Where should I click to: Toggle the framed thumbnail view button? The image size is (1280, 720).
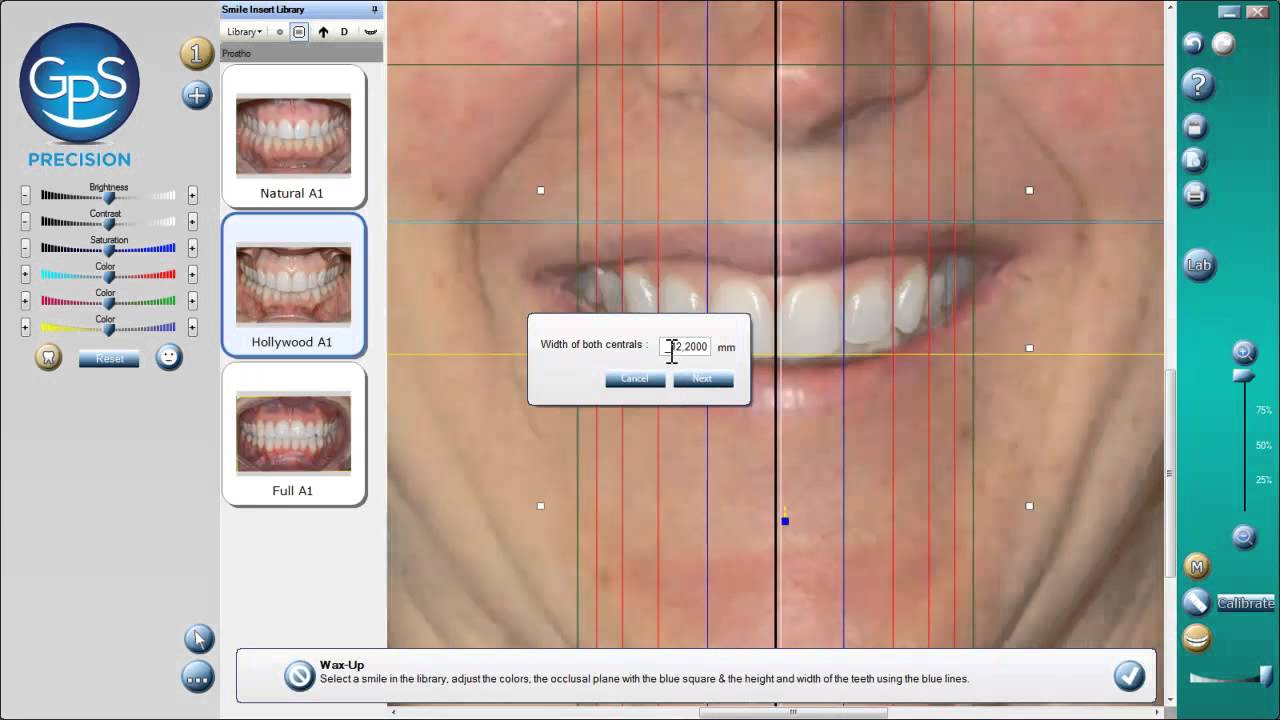[x=299, y=32]
